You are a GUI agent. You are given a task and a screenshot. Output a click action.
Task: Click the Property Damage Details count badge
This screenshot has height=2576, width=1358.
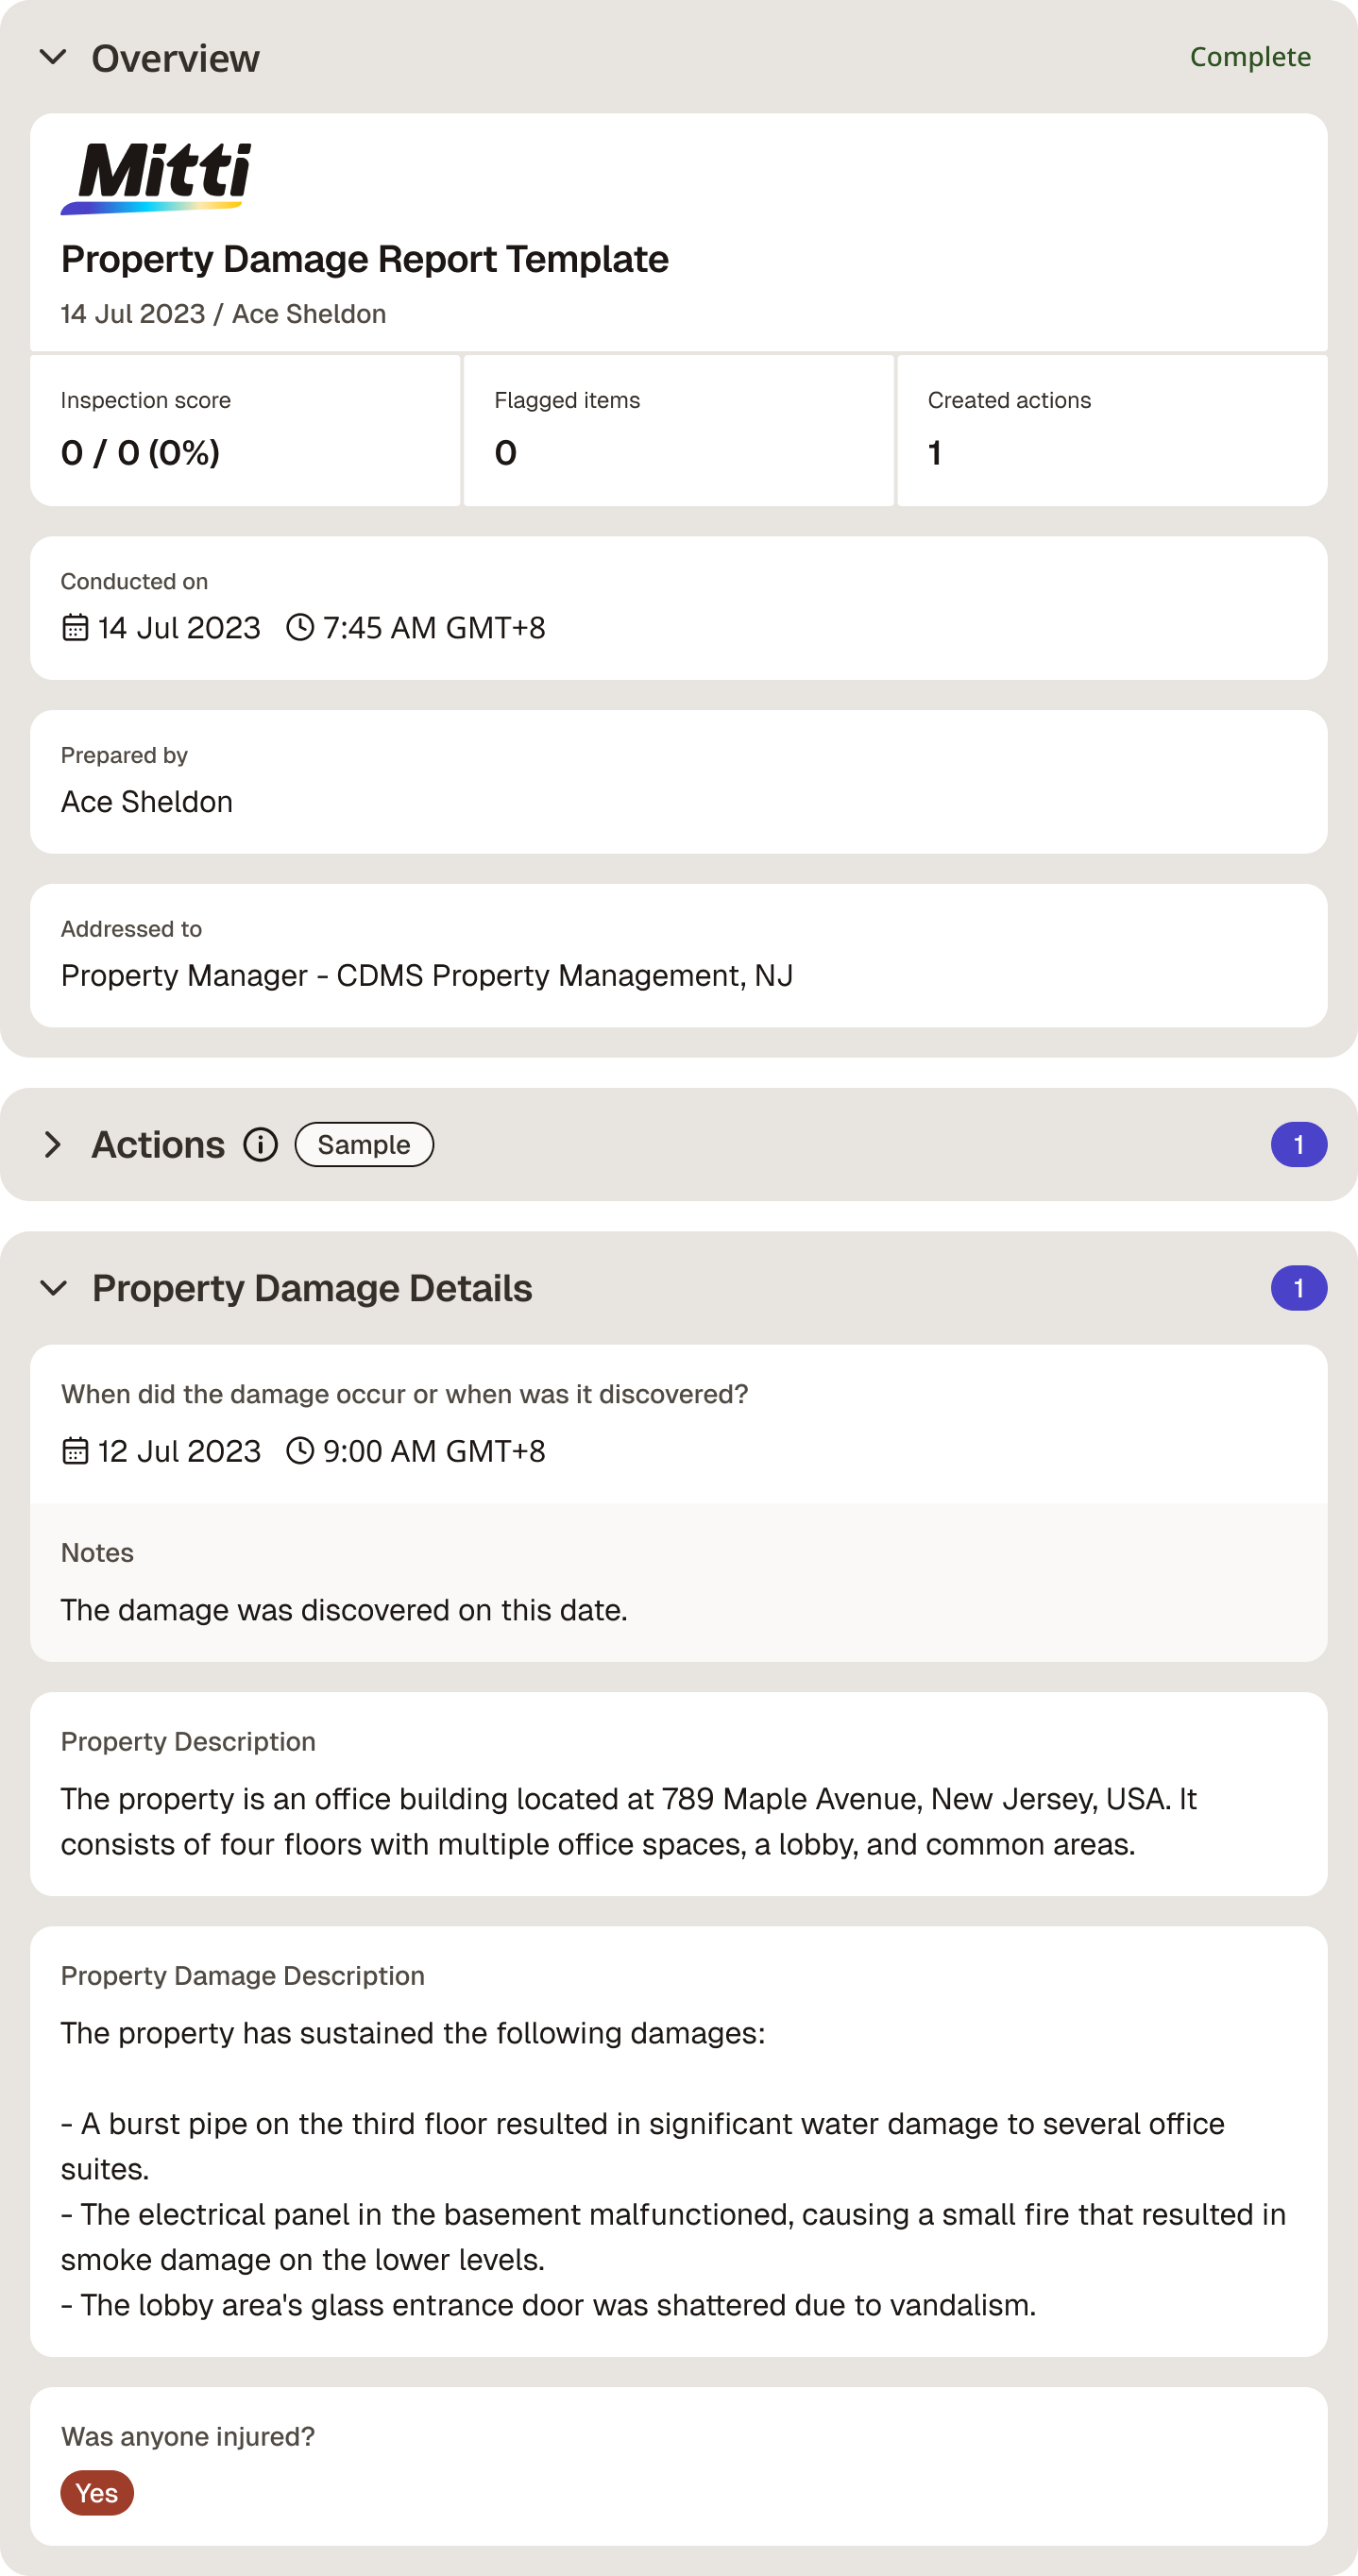coord(1298,1287)
